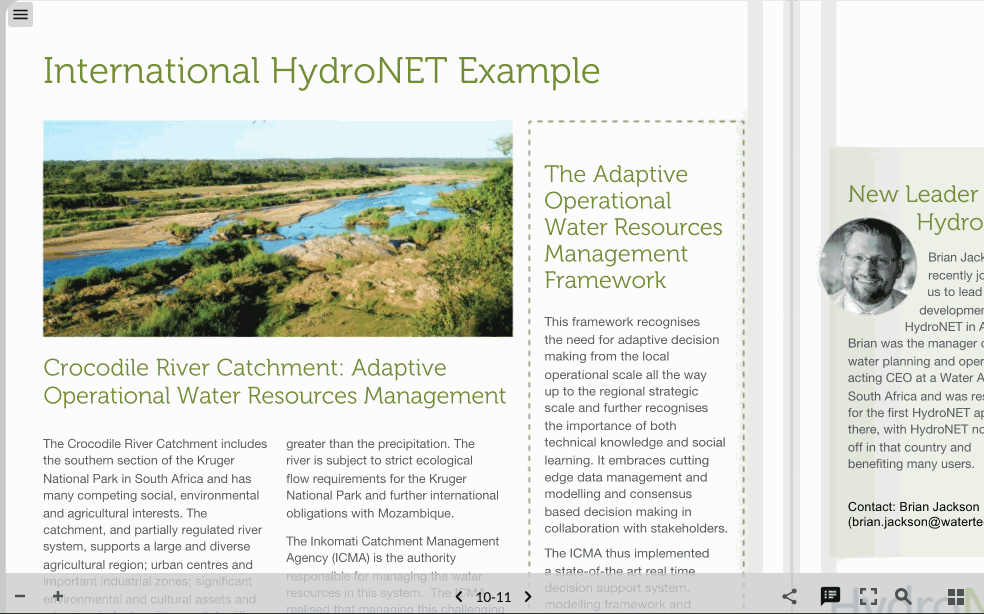Screen dimensions: 984x614
Task: Click the brian.jackson email address
Action: 916,522
